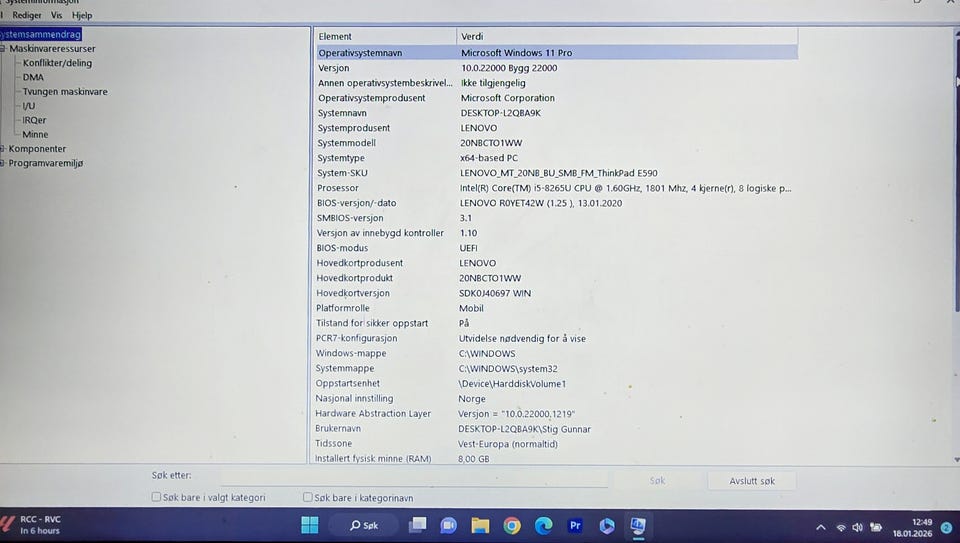This screenshot has width=960, height=543.
Task: Select Konflikter/deling in the tree
Action: coord(58,62)
